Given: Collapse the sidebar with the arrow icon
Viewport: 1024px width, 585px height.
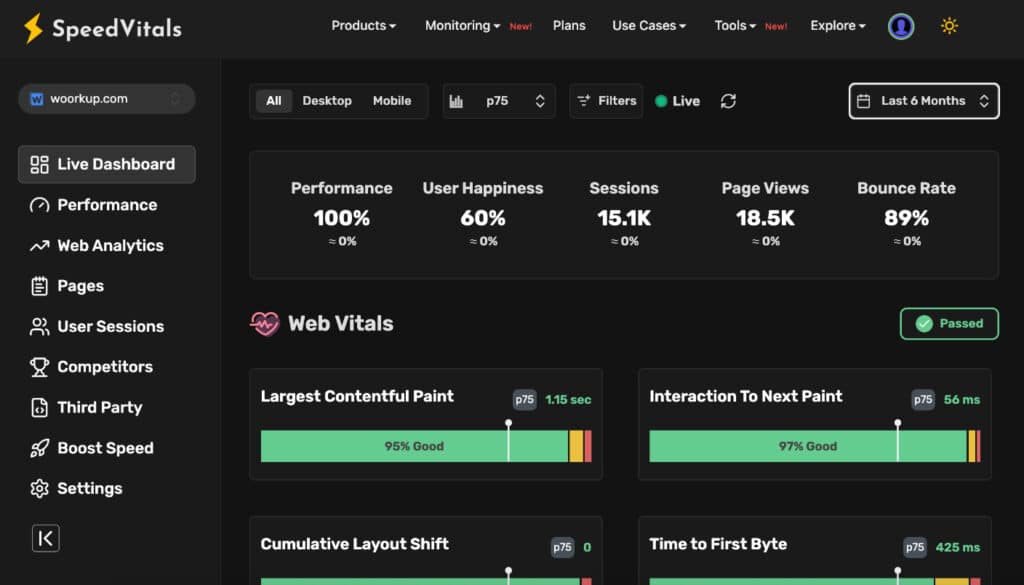Looking at the screenshot, I should 46,538.
